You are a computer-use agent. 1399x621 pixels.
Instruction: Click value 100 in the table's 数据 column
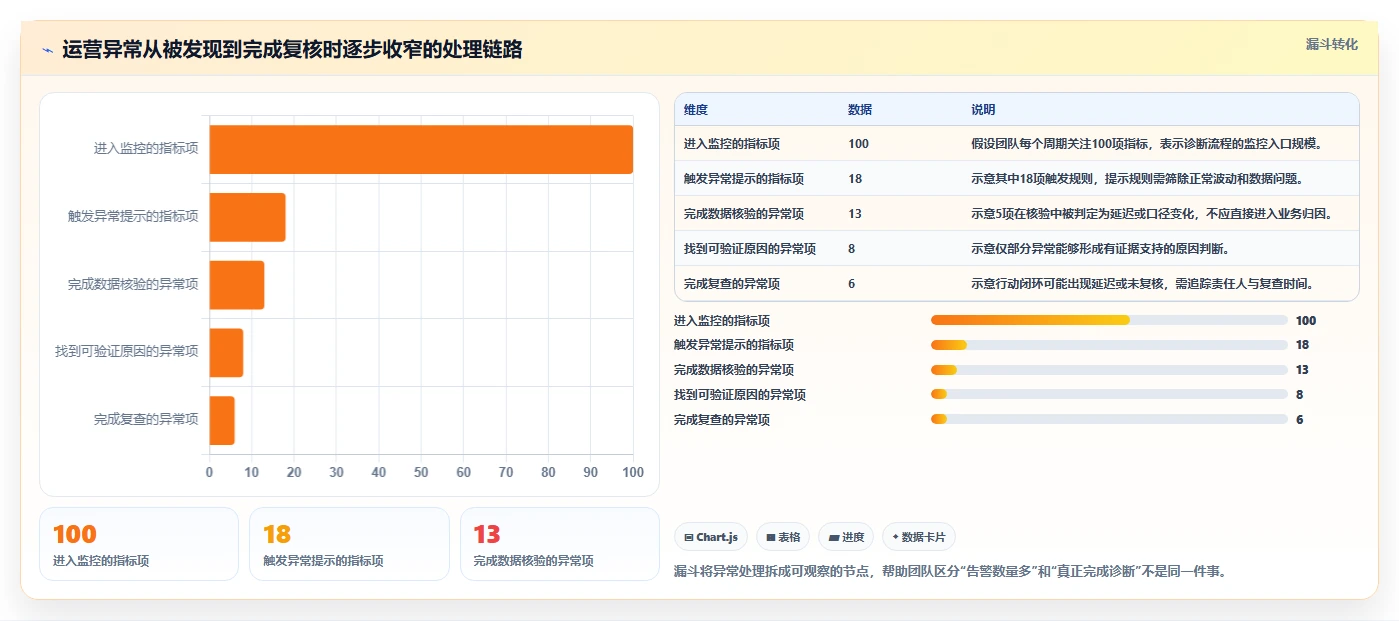(x=858, y=144)
